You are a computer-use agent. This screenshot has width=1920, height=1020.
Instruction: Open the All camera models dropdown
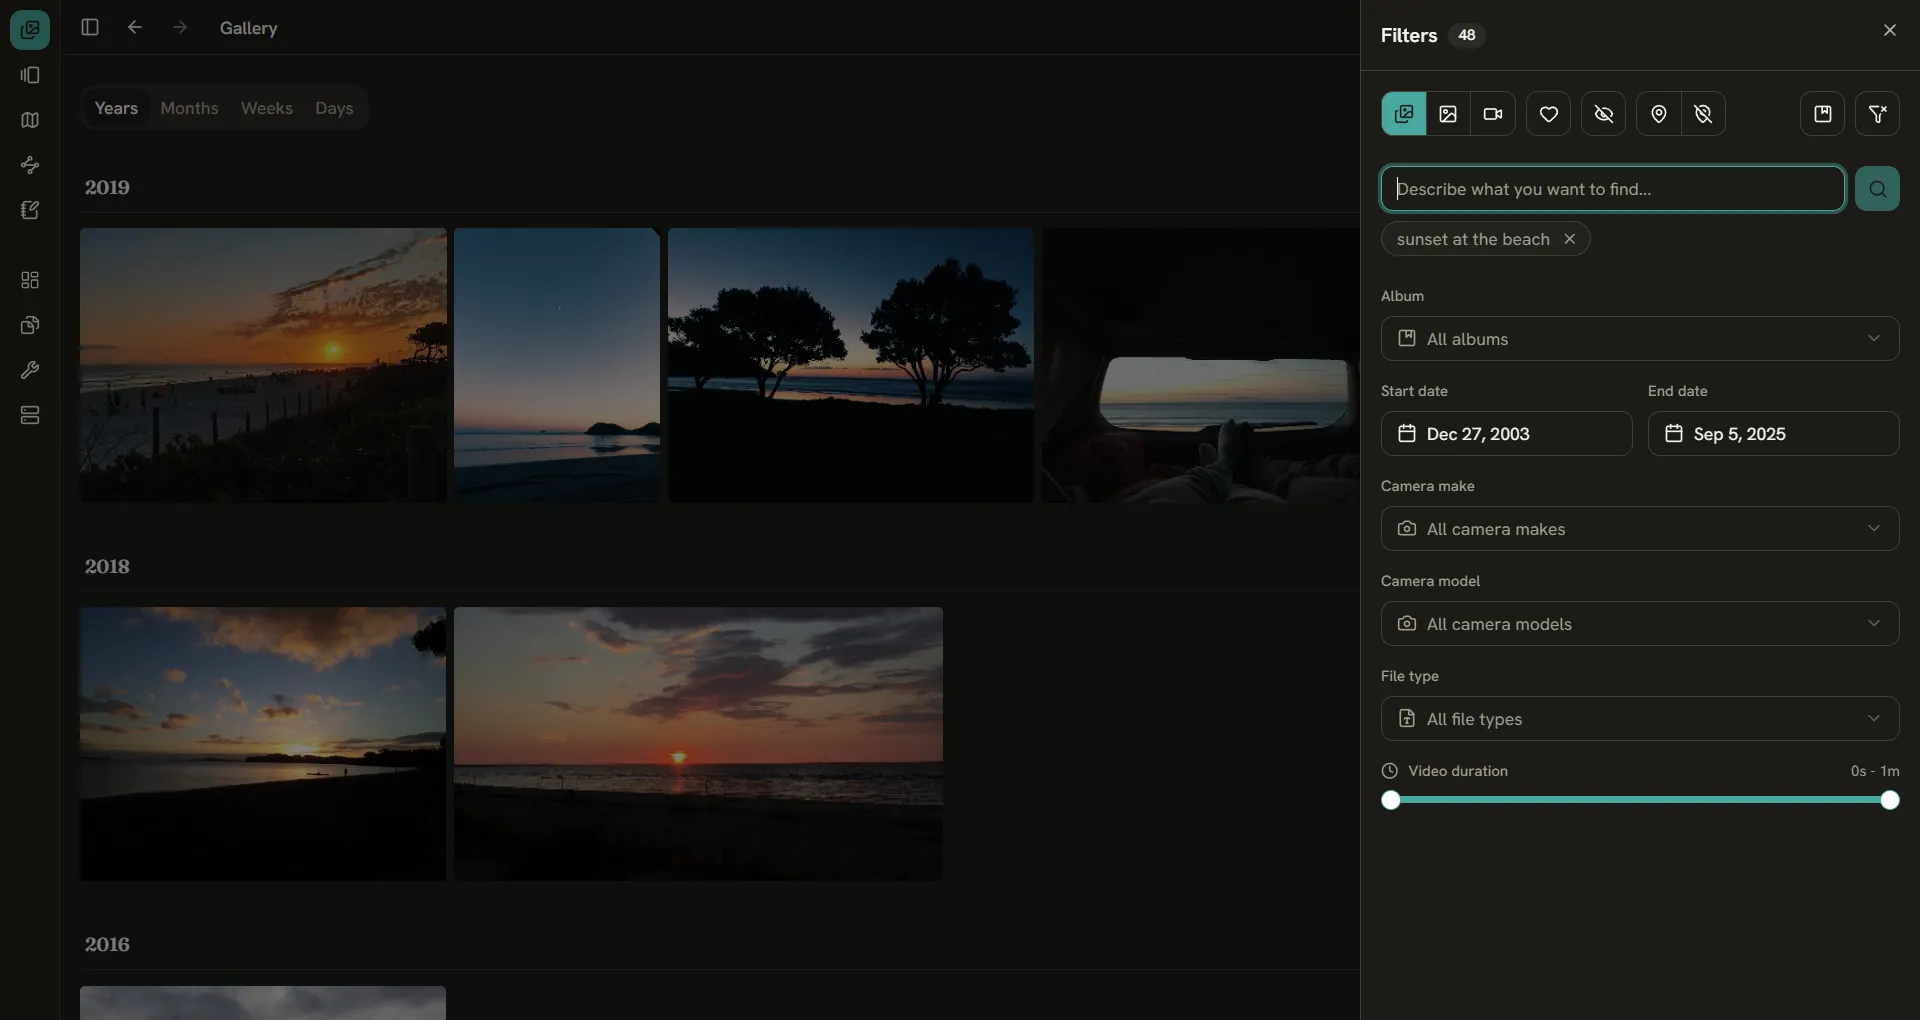1640,624
